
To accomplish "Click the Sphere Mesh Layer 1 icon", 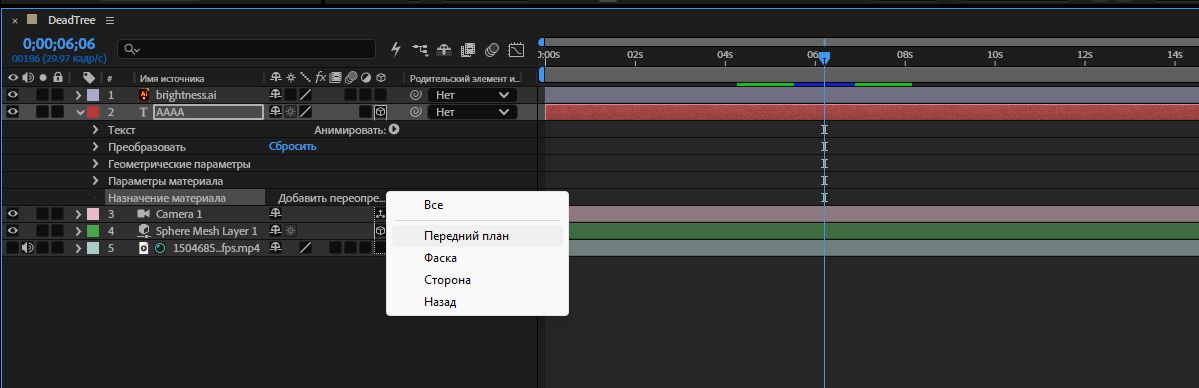I will click(143, 230).
